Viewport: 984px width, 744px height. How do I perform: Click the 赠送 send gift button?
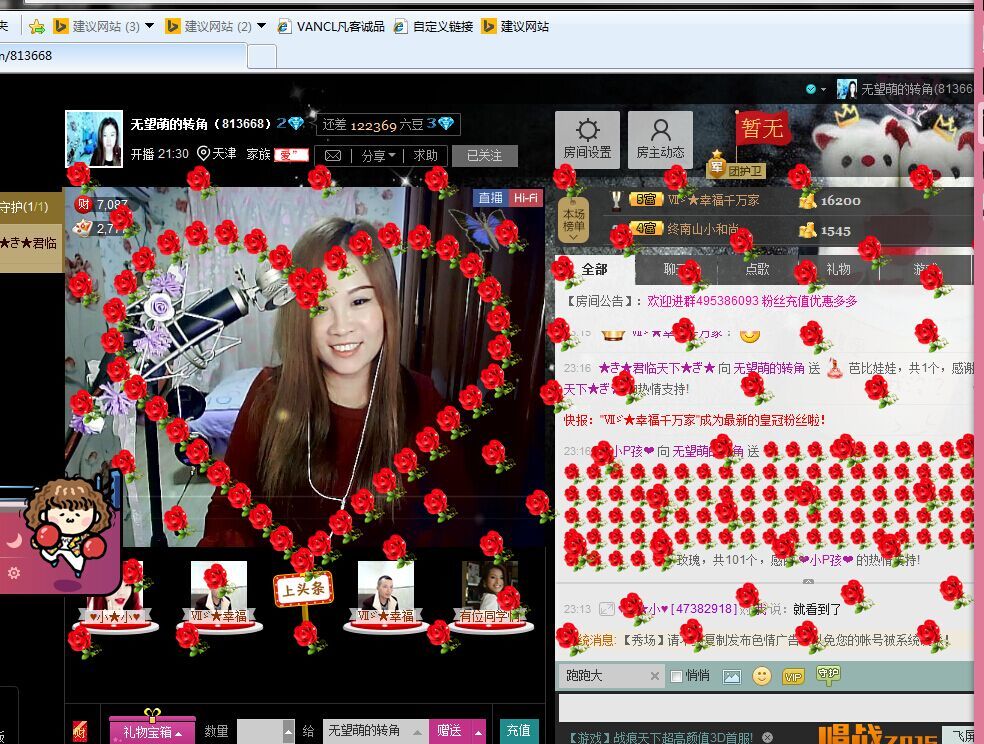click(x=449, y=731)
